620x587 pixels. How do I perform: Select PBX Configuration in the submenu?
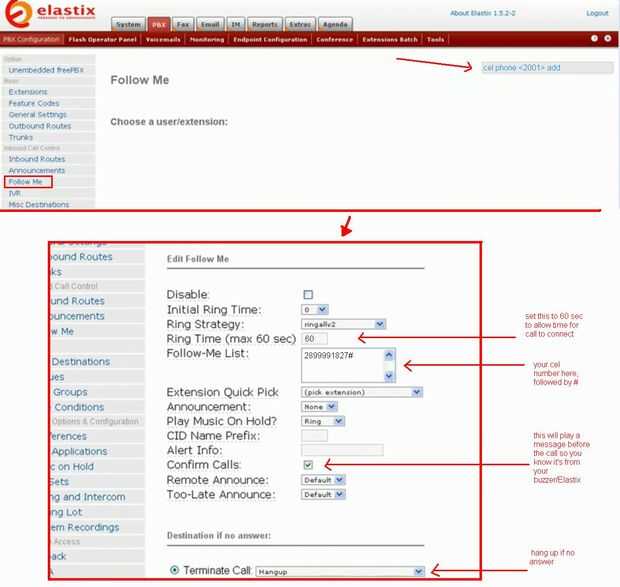[x=32, y=39]
